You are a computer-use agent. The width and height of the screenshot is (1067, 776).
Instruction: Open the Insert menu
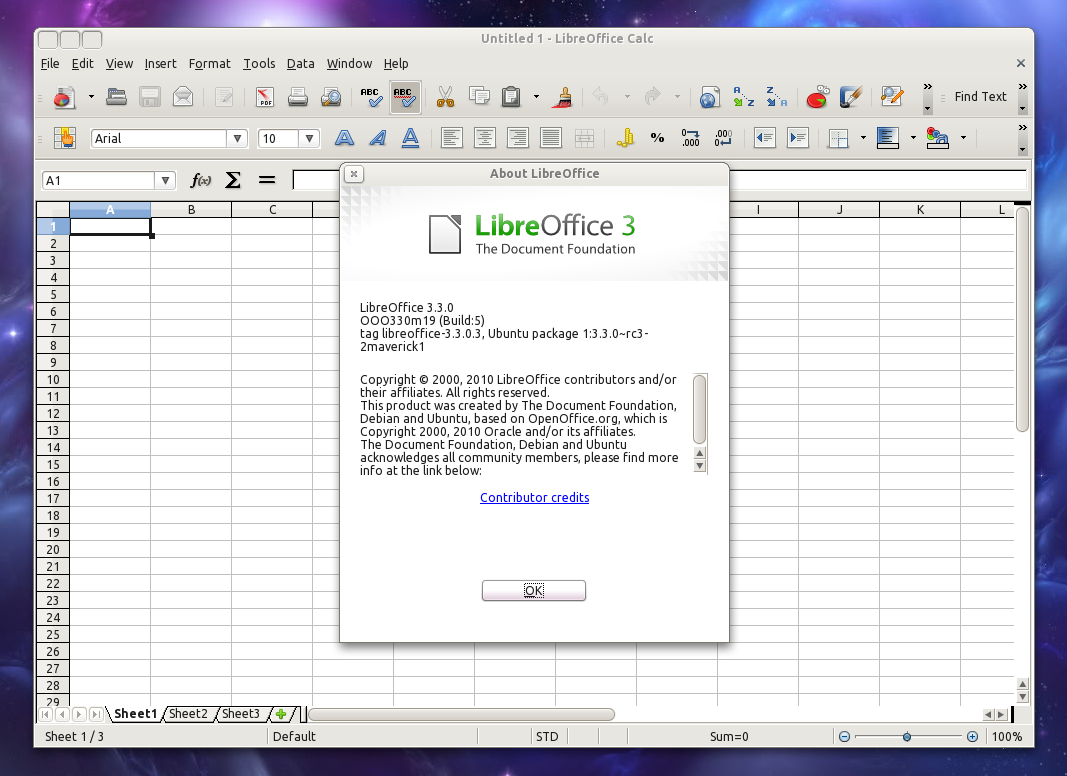(x=160, y=63)
